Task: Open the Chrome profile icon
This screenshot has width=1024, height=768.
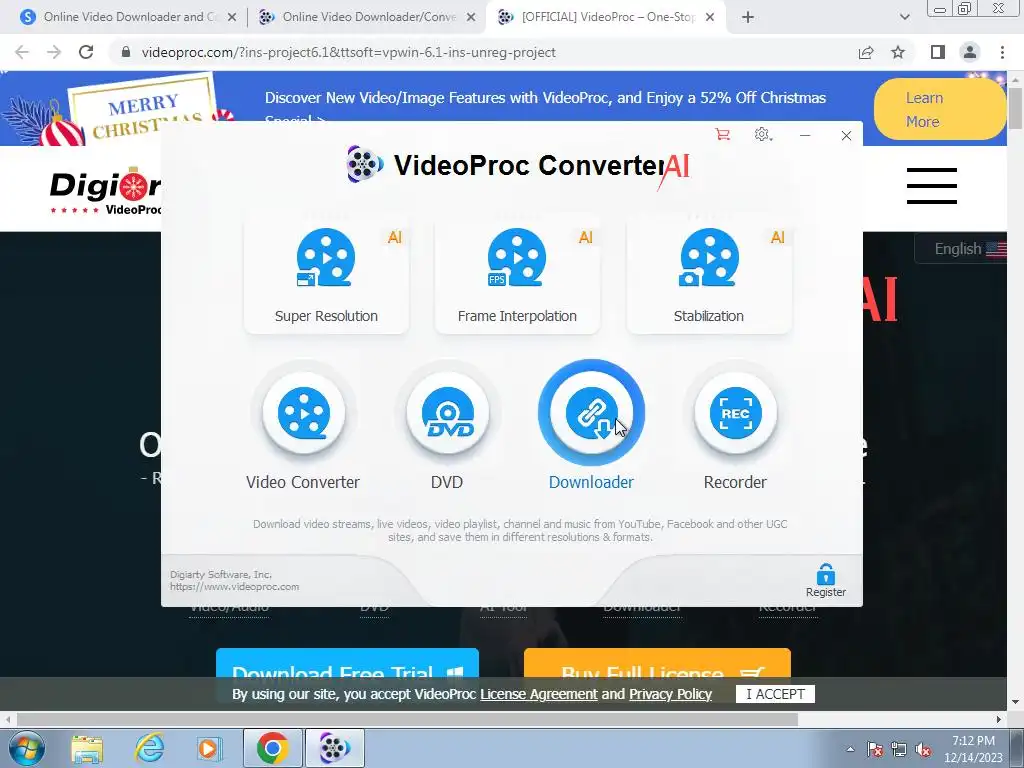Action: click(970, 52)
